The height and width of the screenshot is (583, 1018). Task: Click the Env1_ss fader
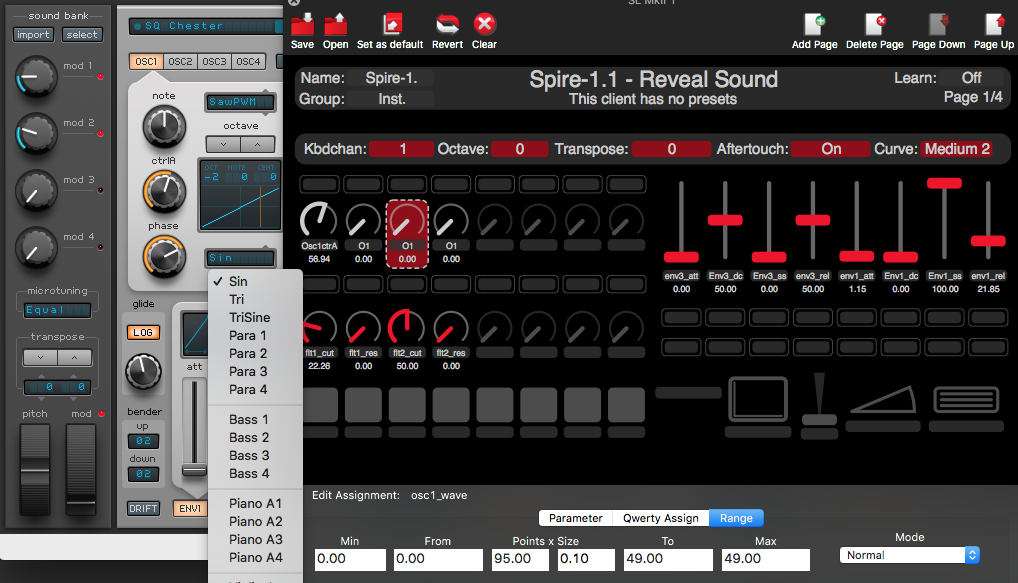click(944, 184)
